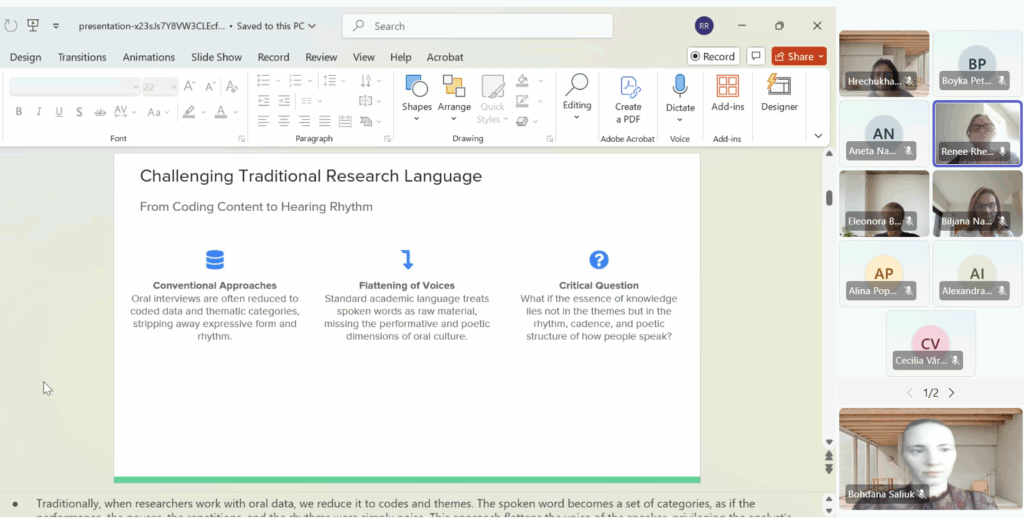This screenshot has height=518, width=1024.
Task: Open comments pane icon beside Share
Action: pos(756,56)
